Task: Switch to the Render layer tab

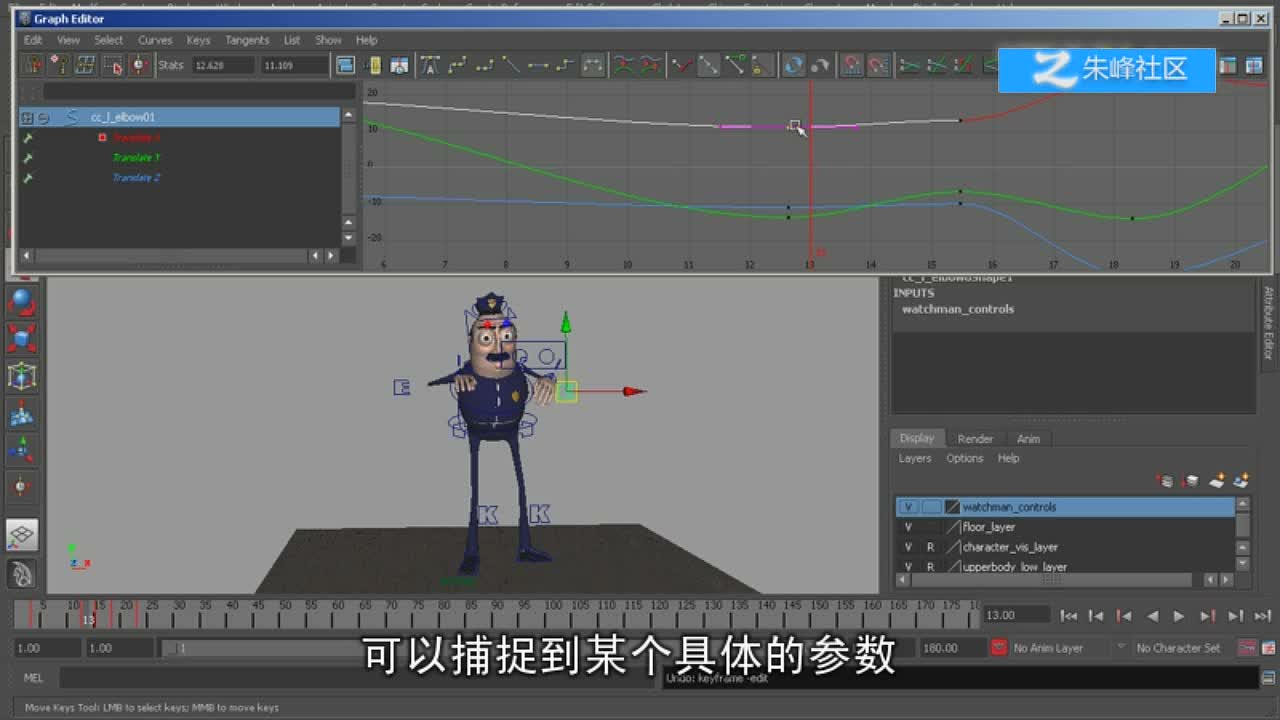Action: [x=975, y=439]
